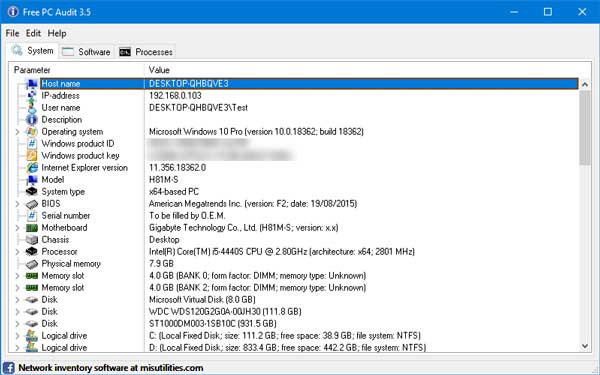The height and width of the screenshot is (375, 600).
Task: Switch to the Processes tab
Action: pyautogui.click(x=145, y=52)
